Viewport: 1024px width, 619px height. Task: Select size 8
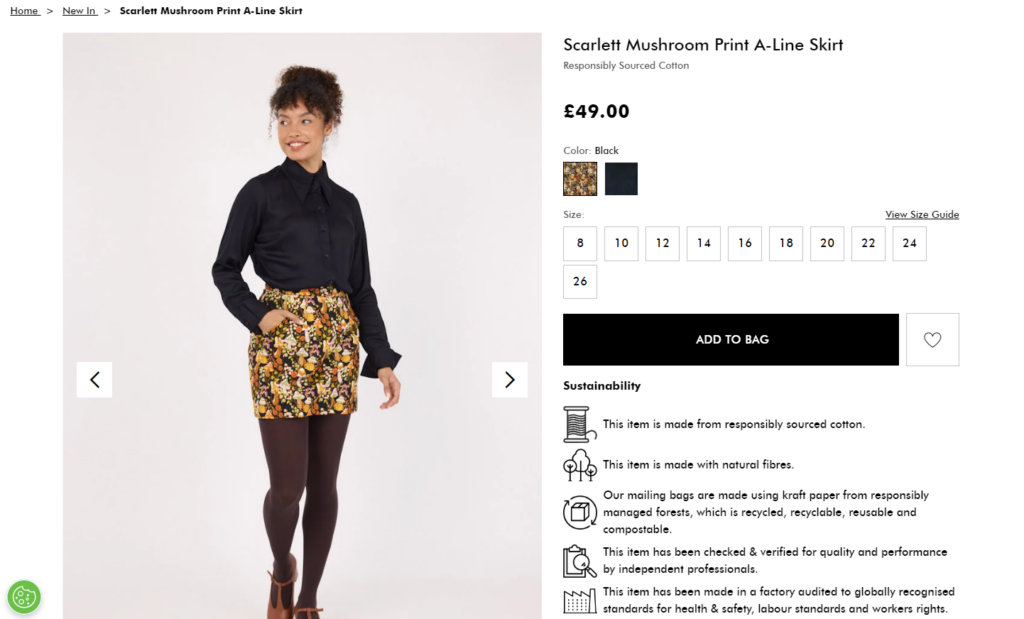coord(580,243)
